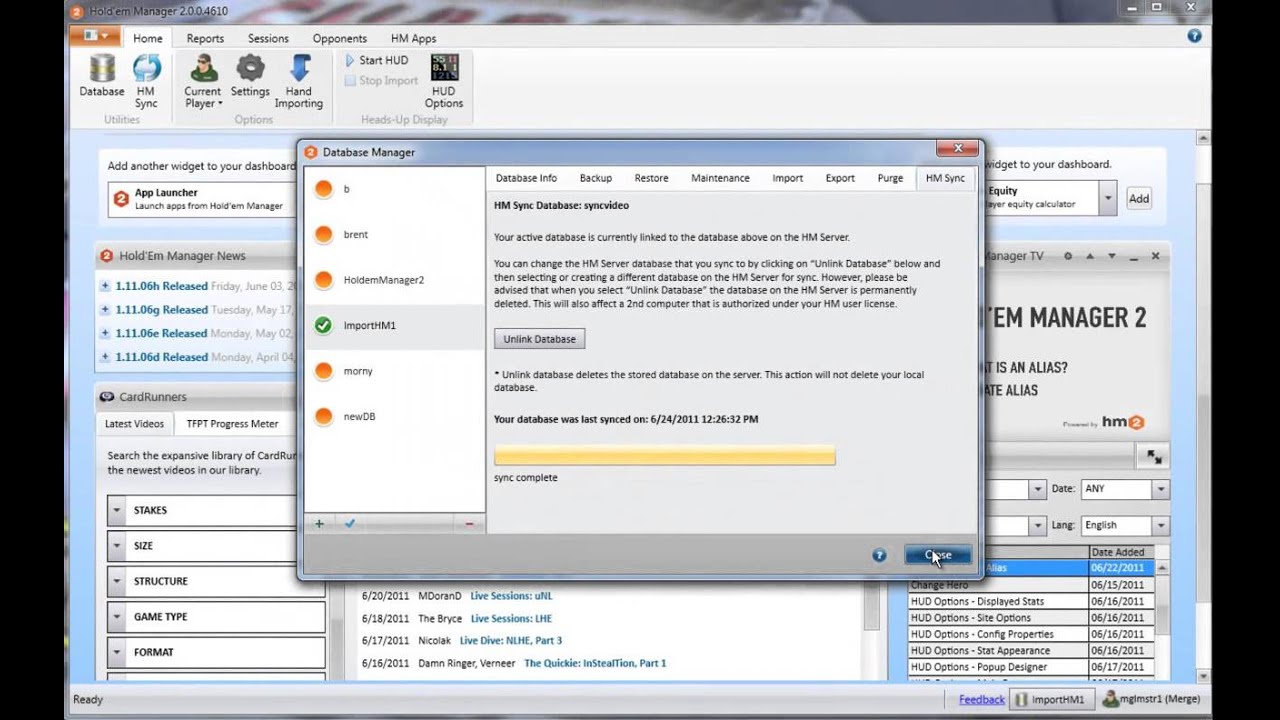This screenshot has width=1280, height=720.
Task: Open the Database Info tab
Action: [x=526, y=178]
